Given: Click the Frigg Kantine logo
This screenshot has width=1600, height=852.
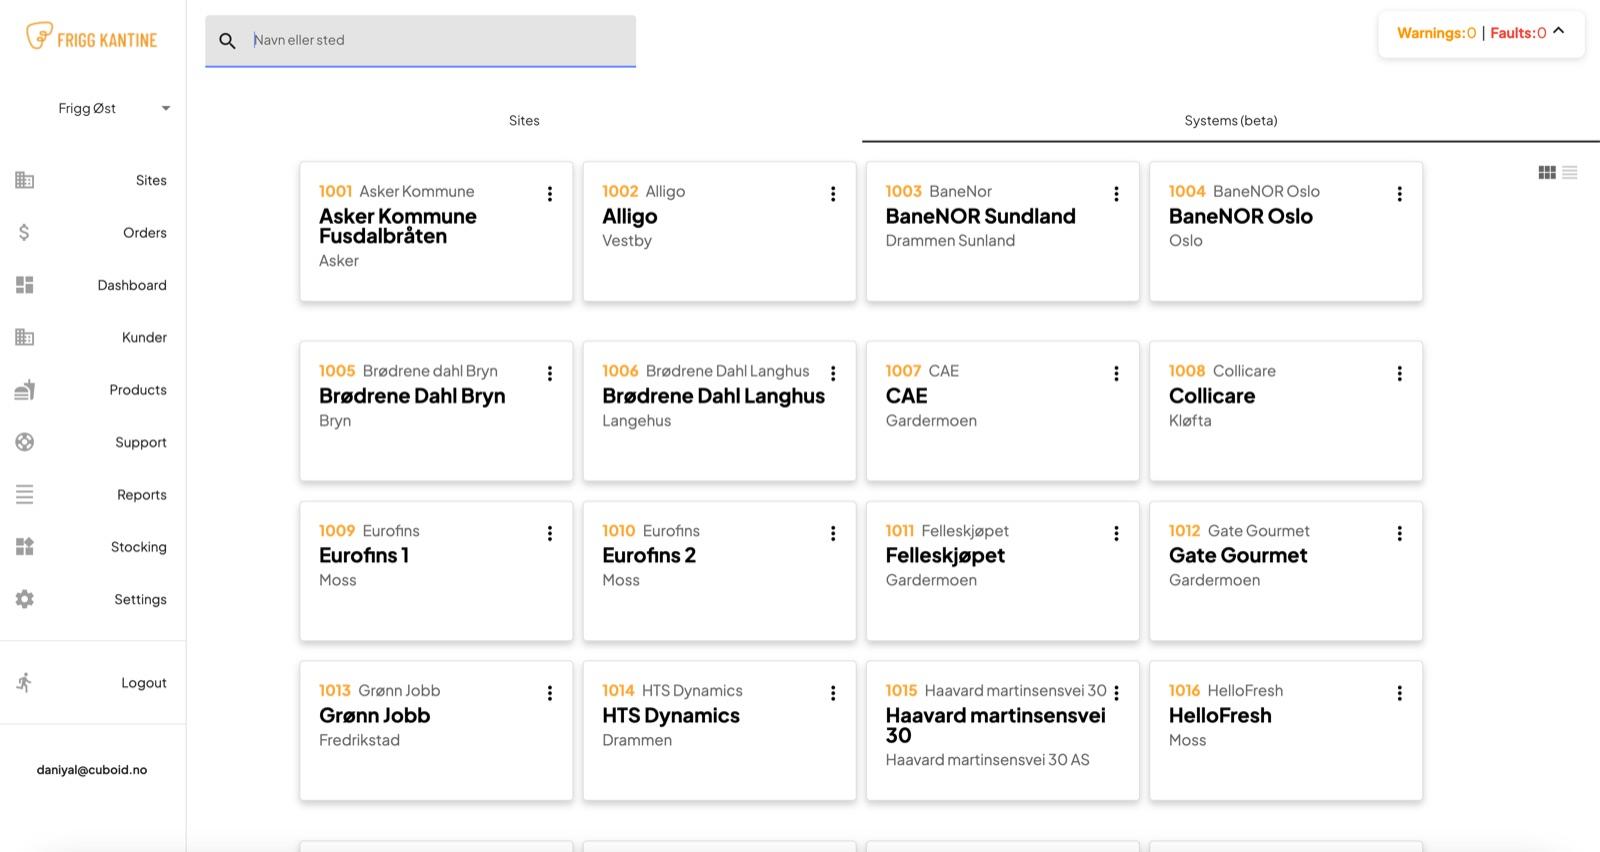Looking at the screenshot, I should click(92, 38).
